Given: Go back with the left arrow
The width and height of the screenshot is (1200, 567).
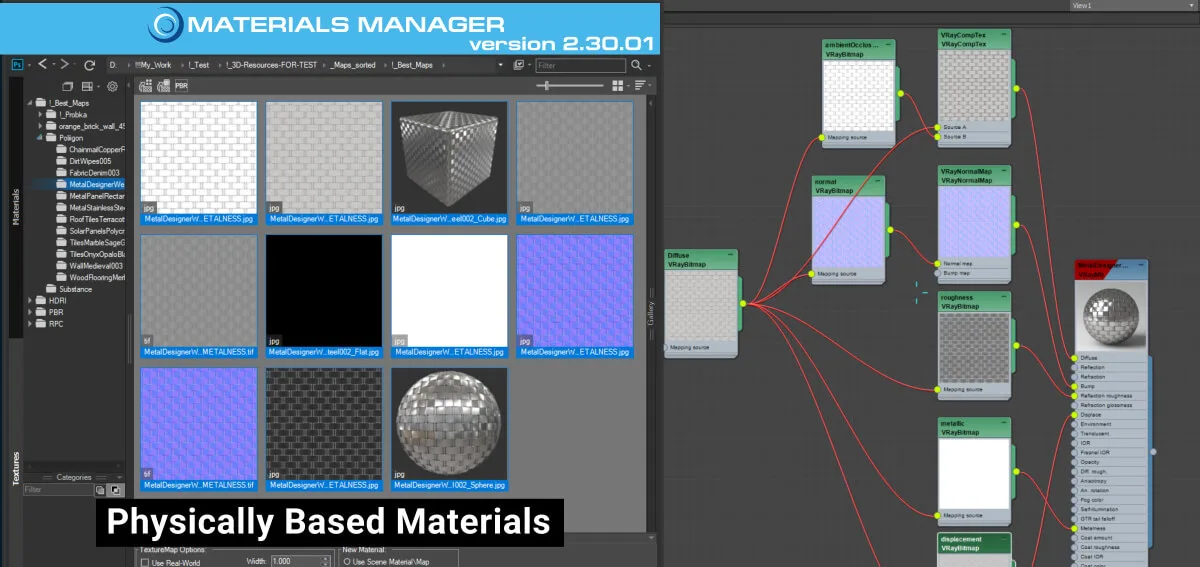Looking at the screenshot, I should [x=43, y=65].
